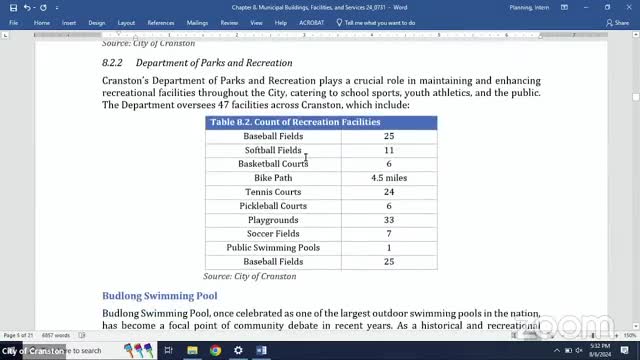The width and height of the screenshot is (640, 360).
Task: Open Settings gear on the taskbar
Action: (x=238, y=350)
